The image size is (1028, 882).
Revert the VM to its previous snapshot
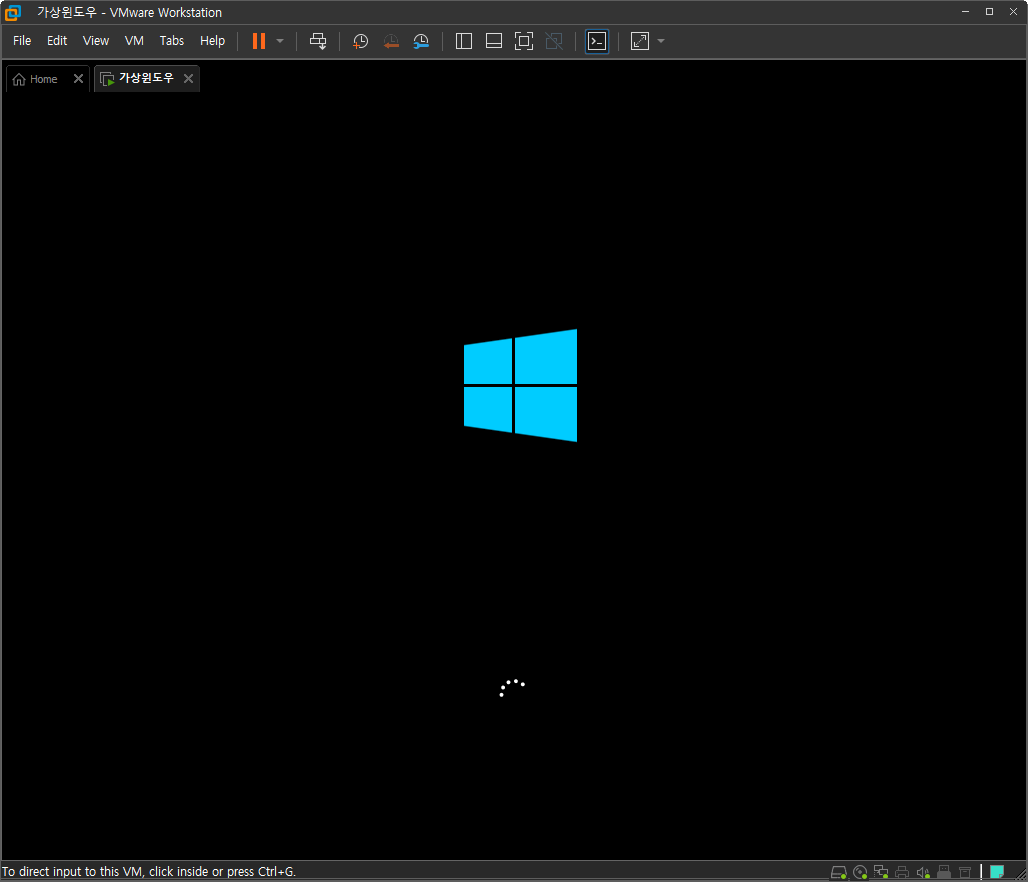(391, 41)
